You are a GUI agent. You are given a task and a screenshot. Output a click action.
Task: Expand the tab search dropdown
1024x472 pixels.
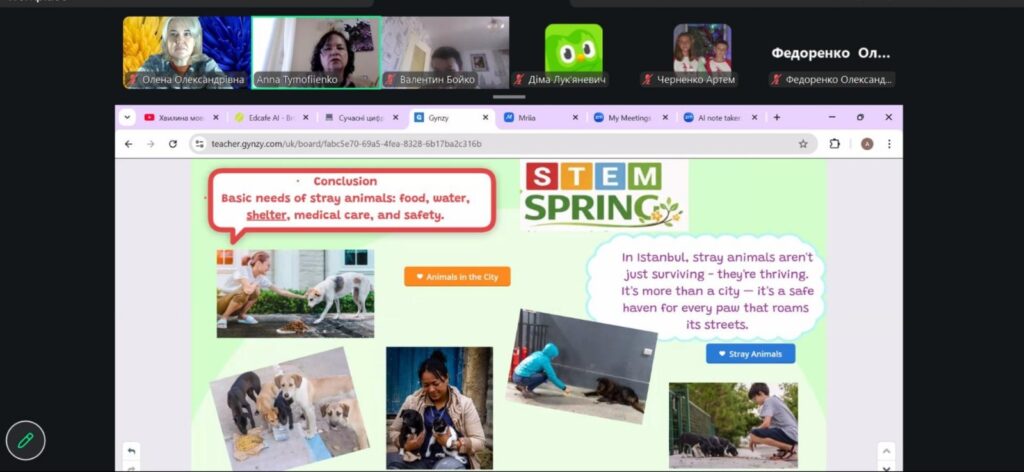tap(127, 118)
